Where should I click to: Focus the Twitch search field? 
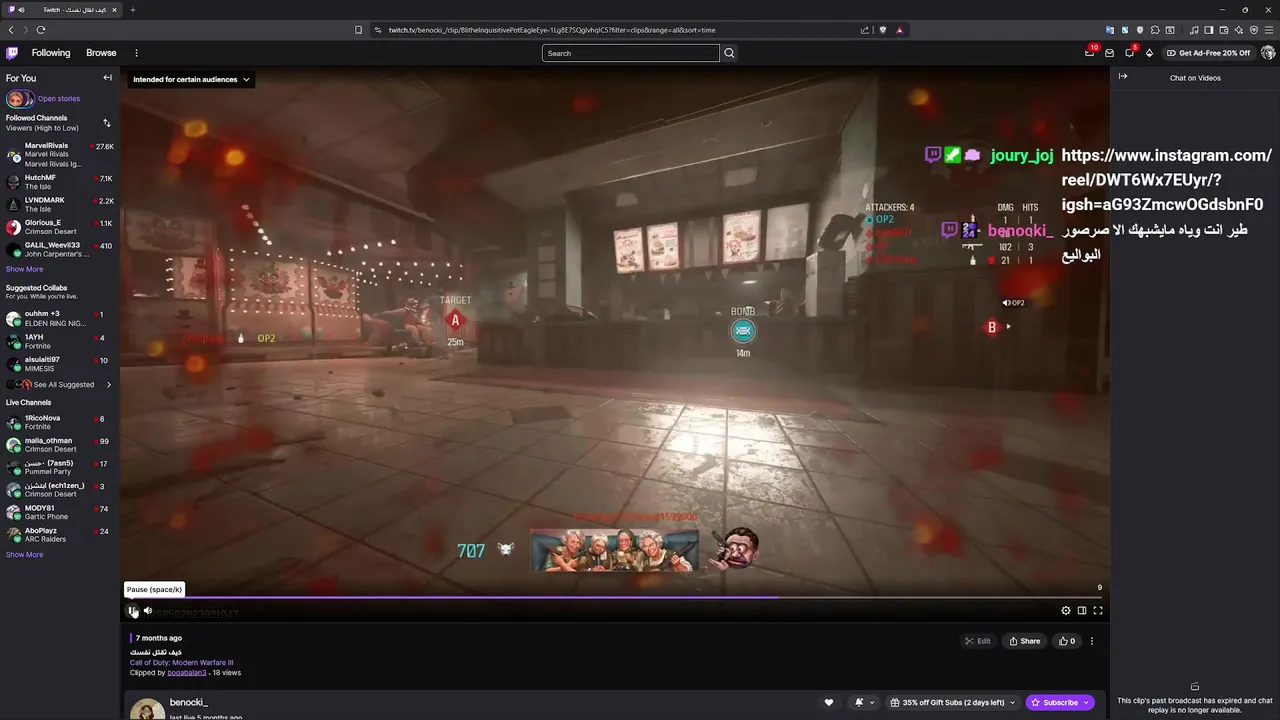click(631, 53)
